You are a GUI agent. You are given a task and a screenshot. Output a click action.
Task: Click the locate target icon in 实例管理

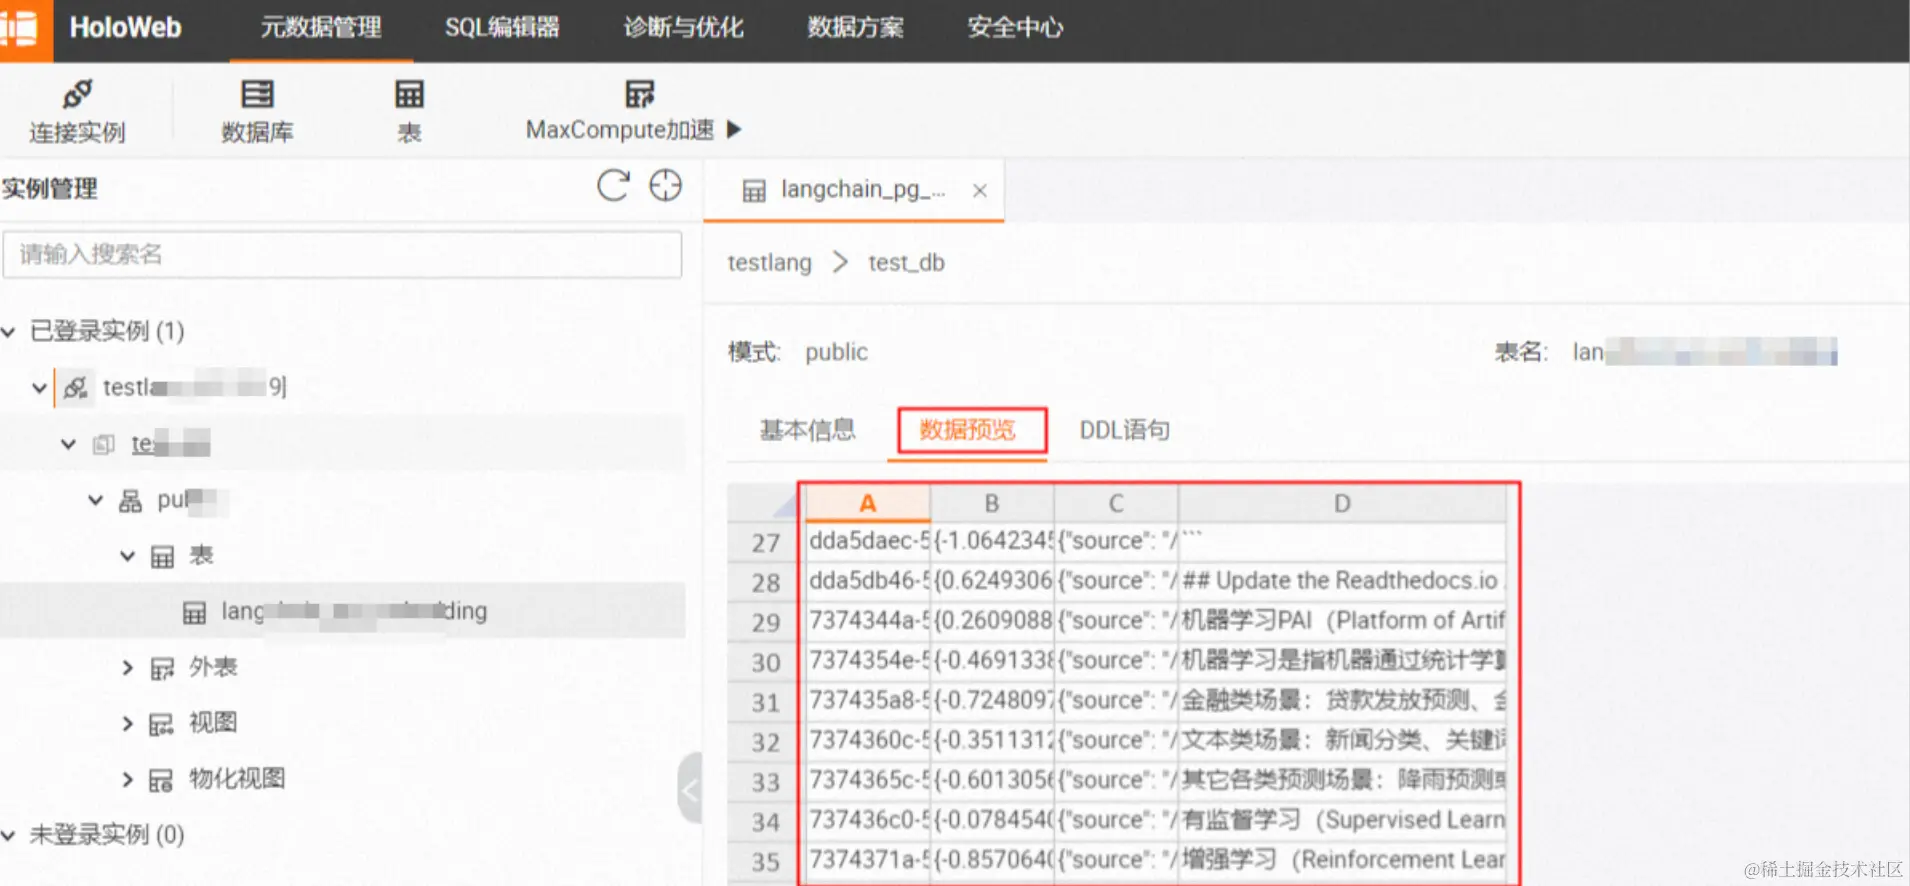coord(665,185)
